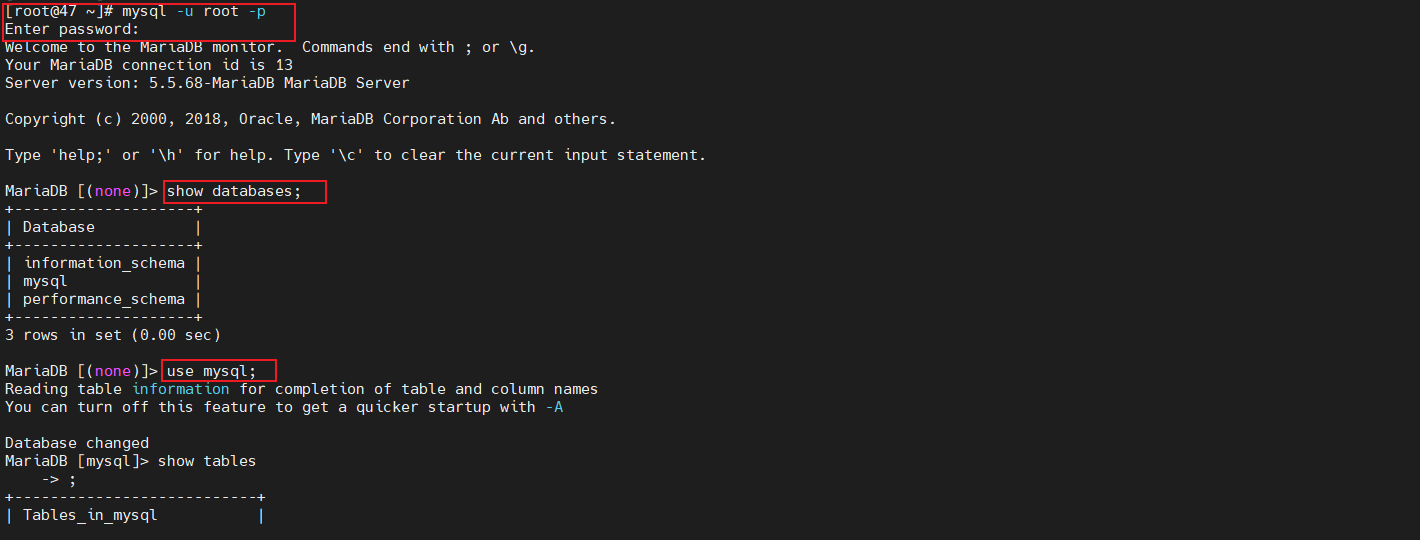This screenshot has width=1420, height=540.
Task: Click the "Database" column header in the table
Action: coord(59,227)
